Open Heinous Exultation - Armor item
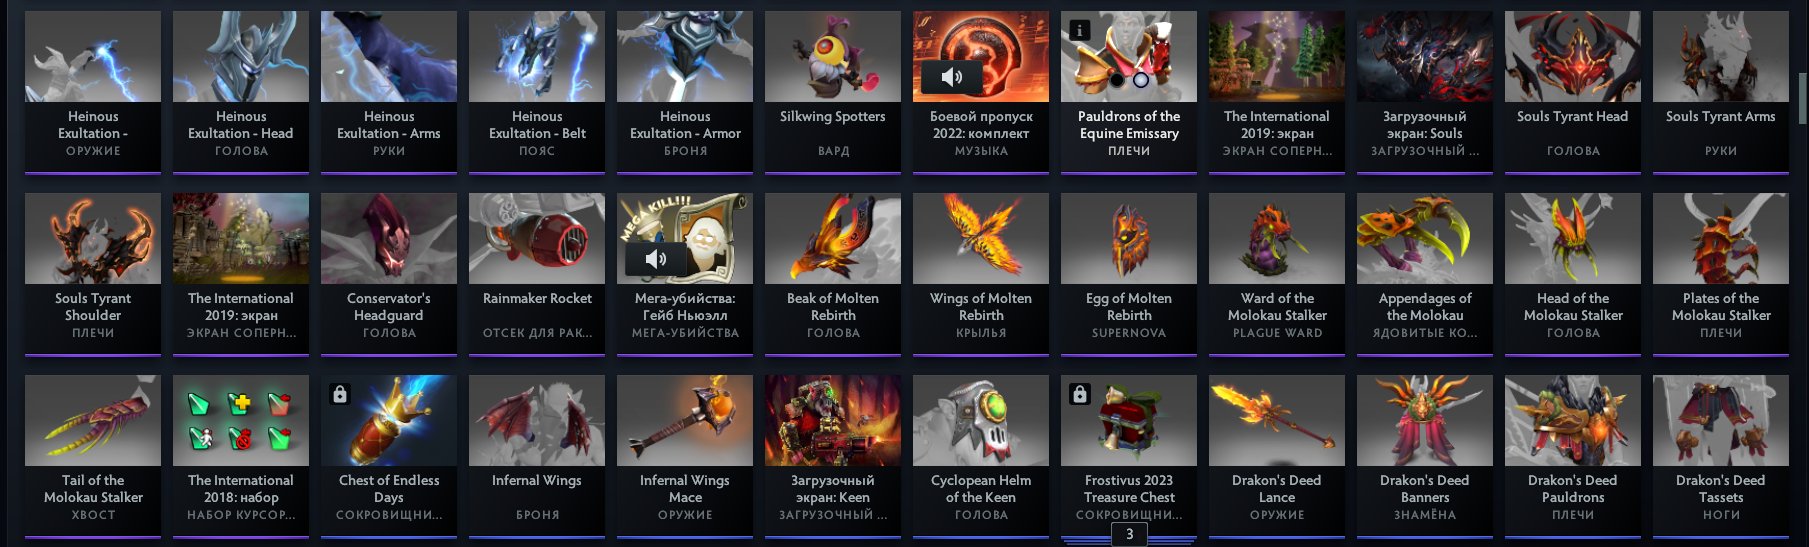Screen dimensions: 1809x547 685,92
